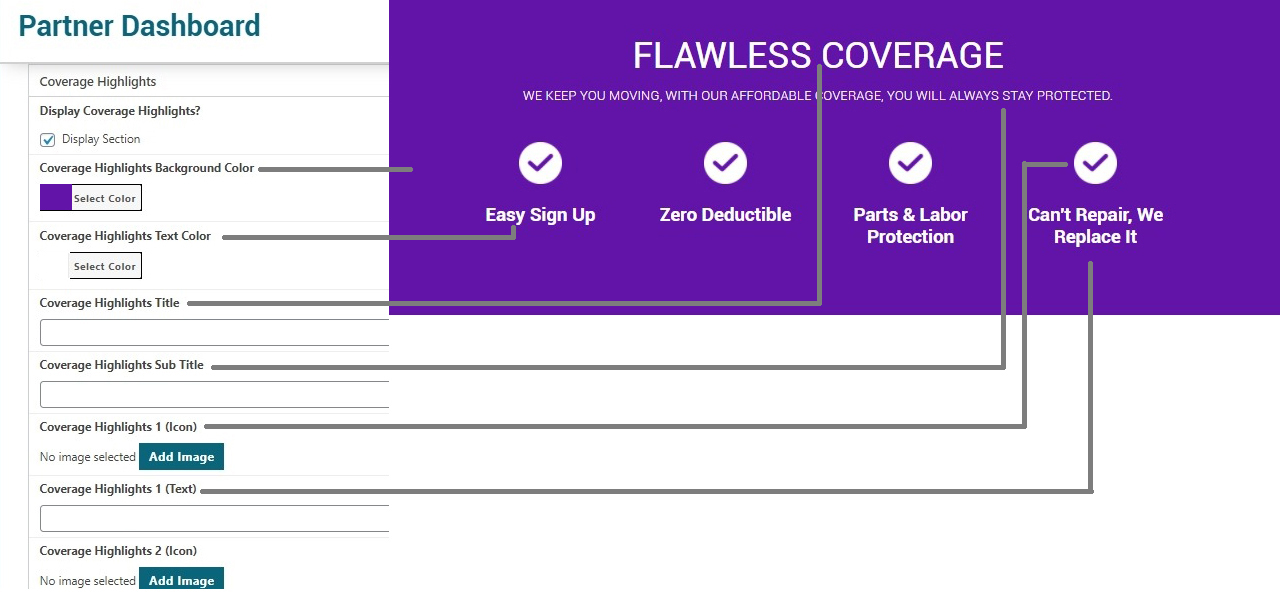Open Select Color for Text Color
1280x606 pixels.
105,266
